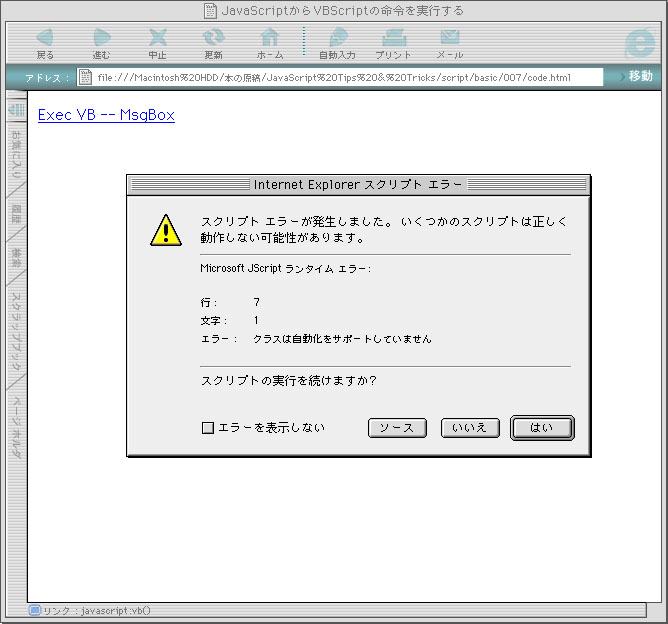
Task: Open the お気に入り (Favorites) sidebar tab
Action: (16, 154)
